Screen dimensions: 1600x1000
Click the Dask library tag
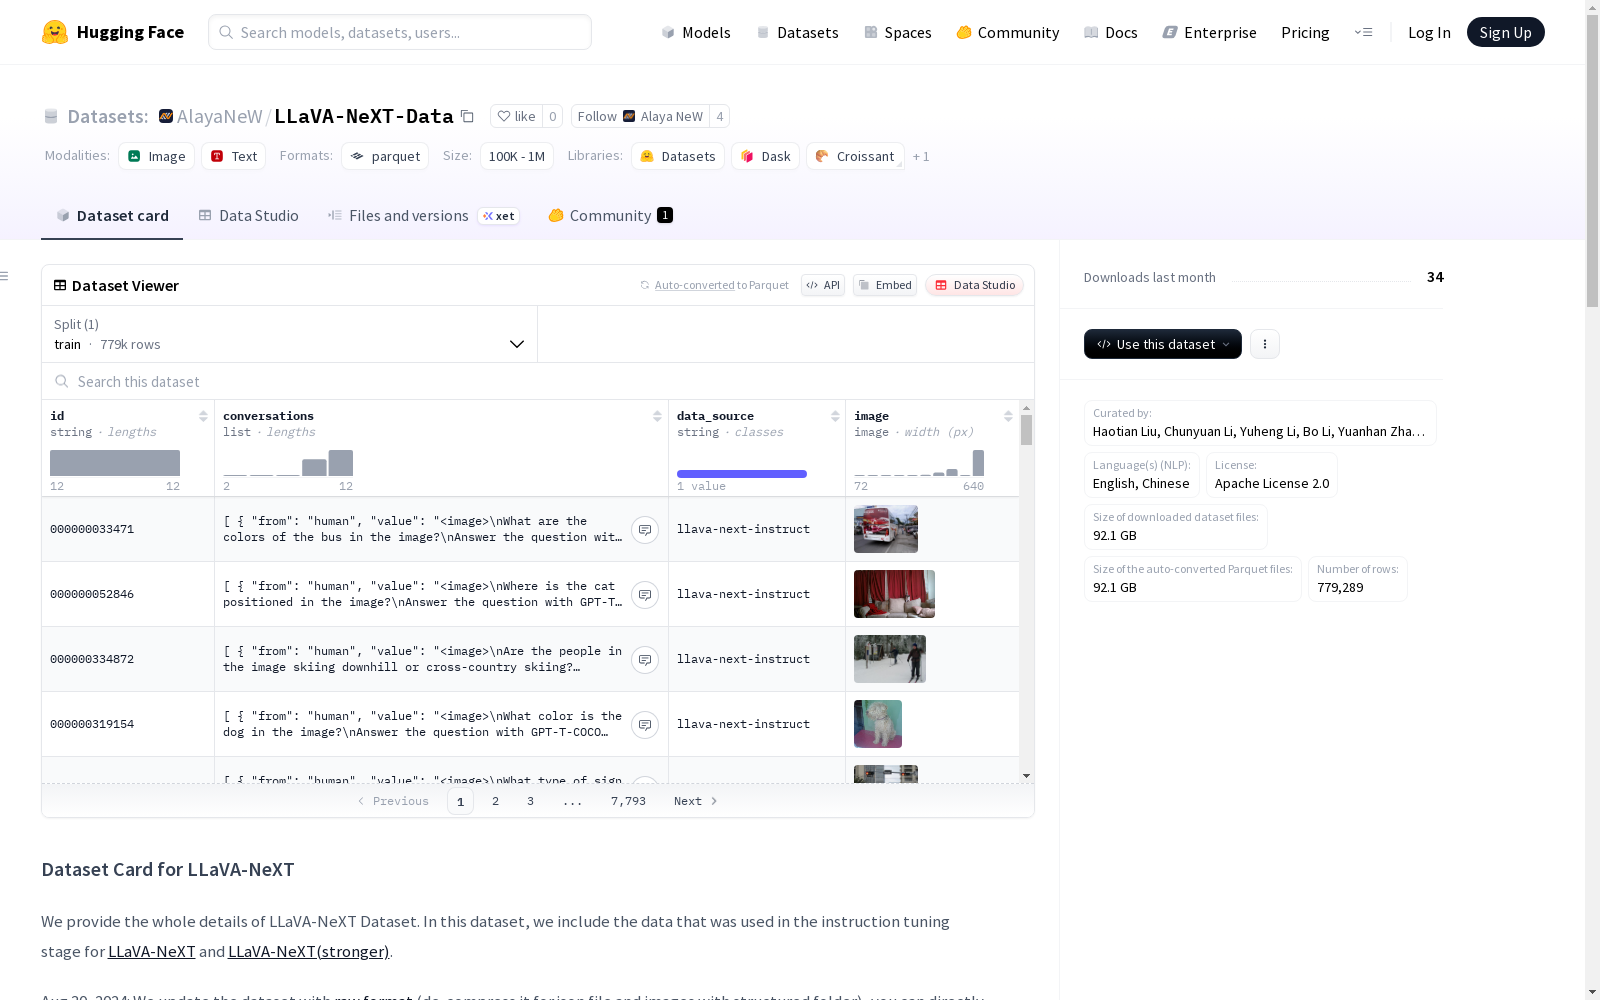[x=765, y=156]
